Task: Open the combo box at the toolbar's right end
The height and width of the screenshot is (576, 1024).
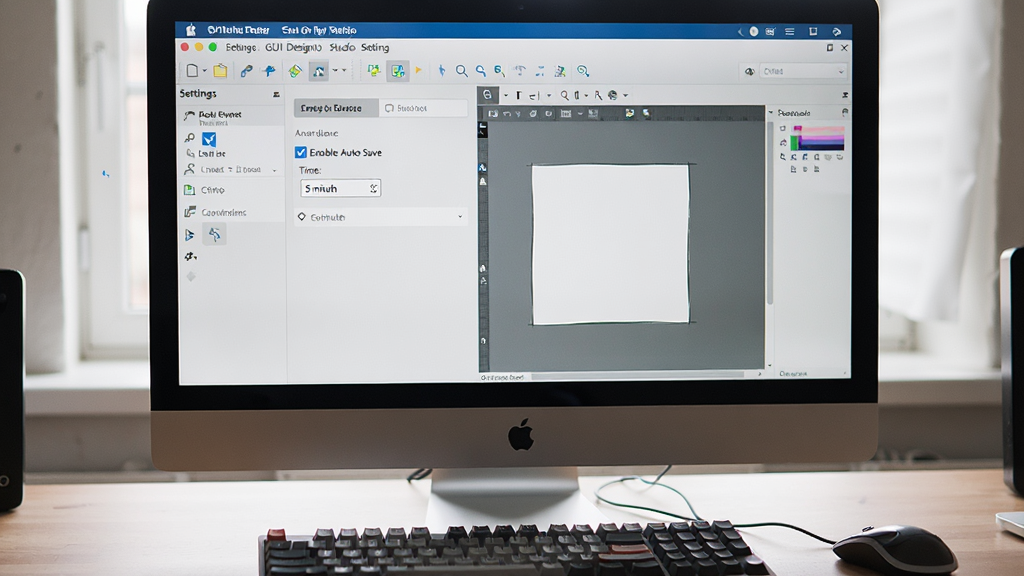Action: tap(803, 71)
